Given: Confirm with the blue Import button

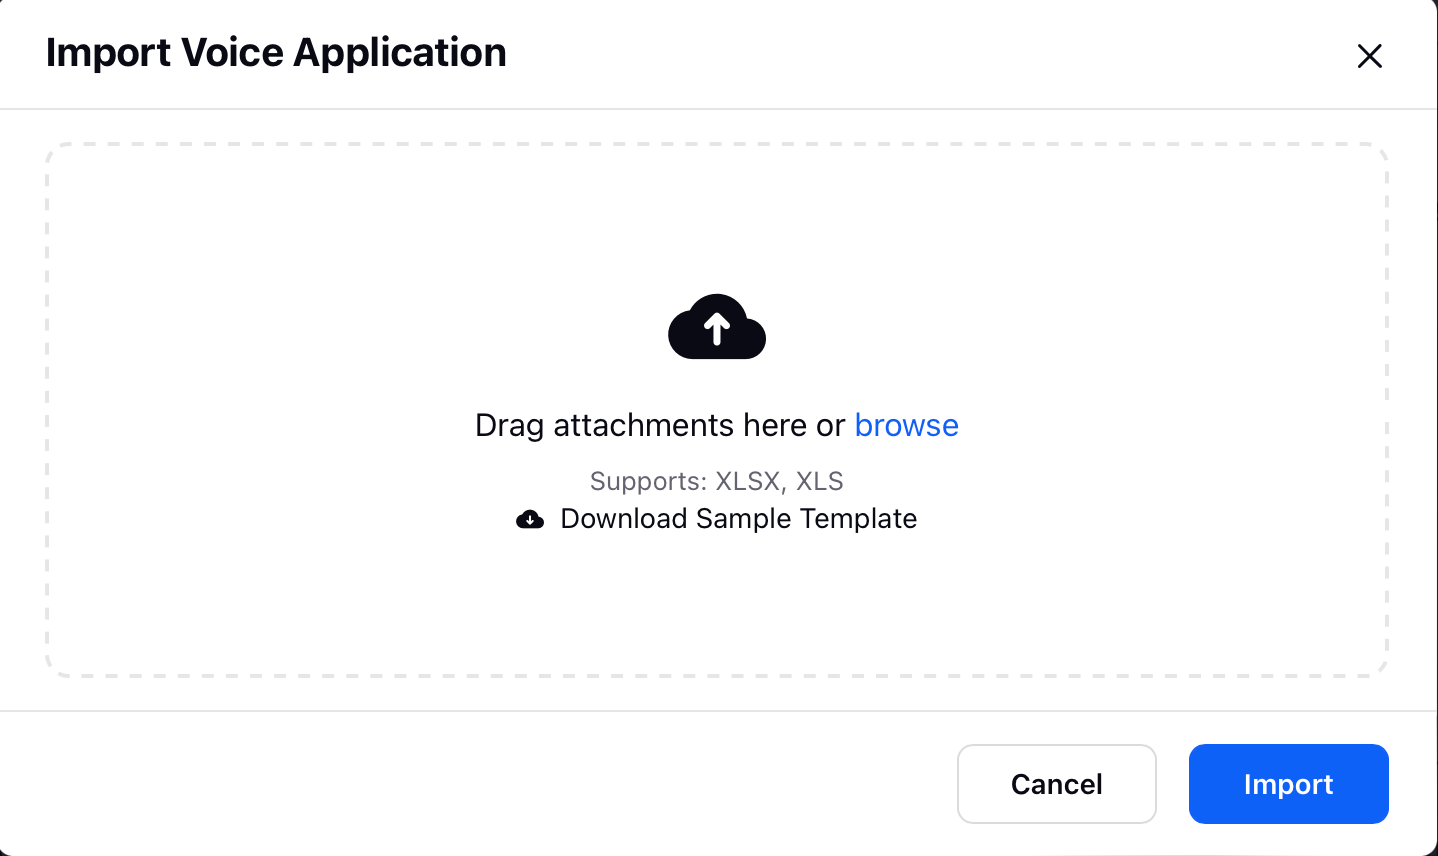Looking at the screenshot, I should click(1289, 784).
